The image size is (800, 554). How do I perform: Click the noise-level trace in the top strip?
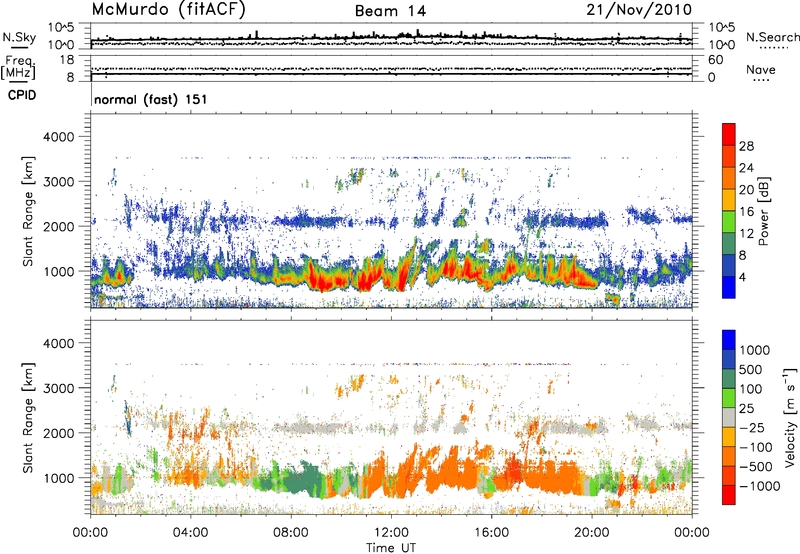click(x=391, y=38)
